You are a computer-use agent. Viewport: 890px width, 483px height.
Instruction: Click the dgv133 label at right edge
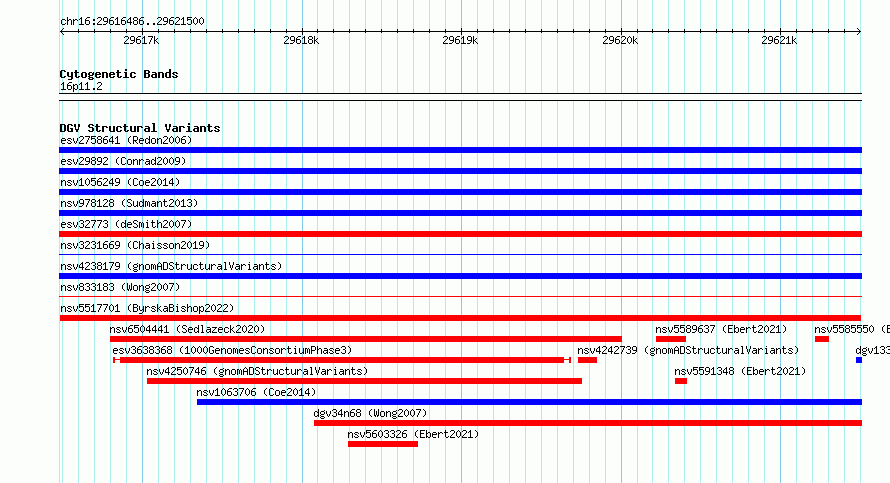point(872,350)
